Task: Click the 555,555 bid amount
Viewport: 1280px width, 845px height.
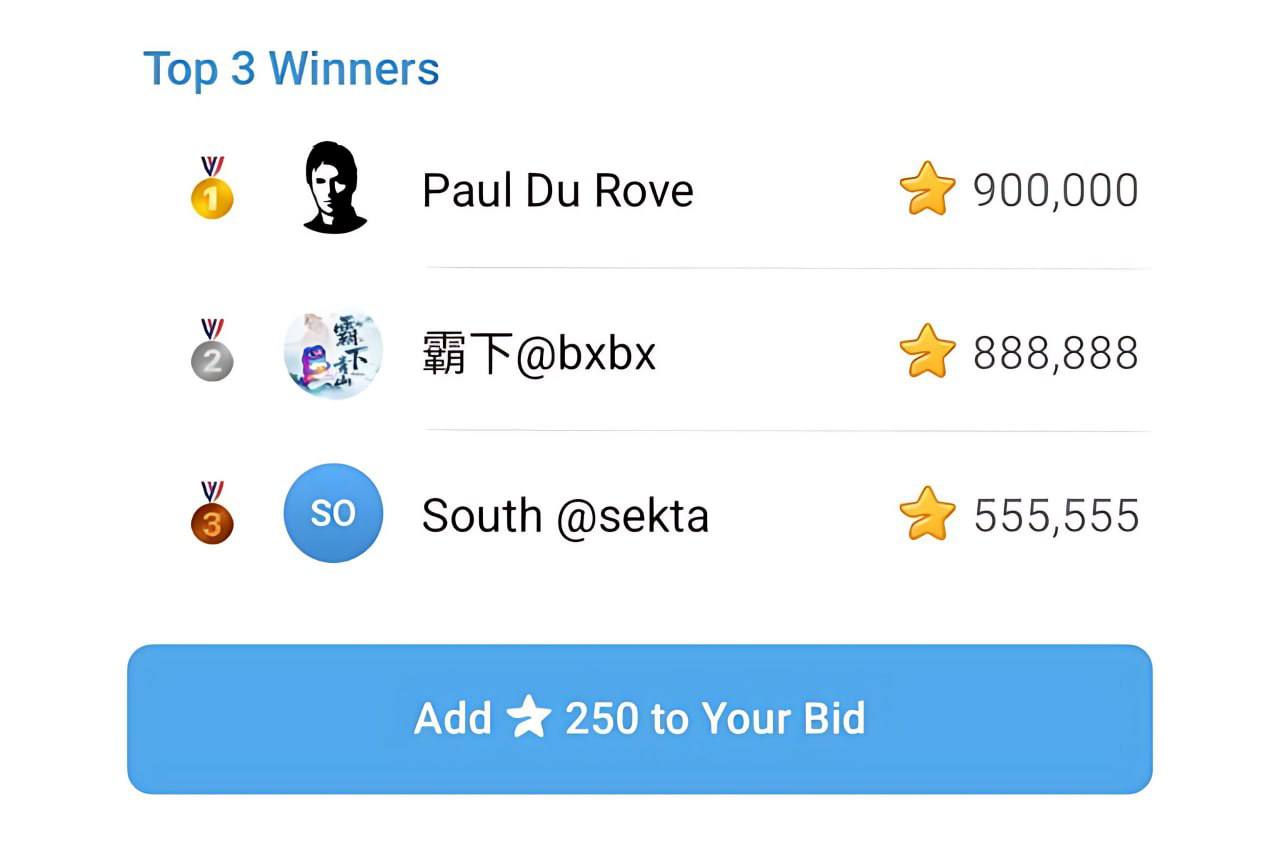Action: pyautogui.click(x=1056, y=516)
